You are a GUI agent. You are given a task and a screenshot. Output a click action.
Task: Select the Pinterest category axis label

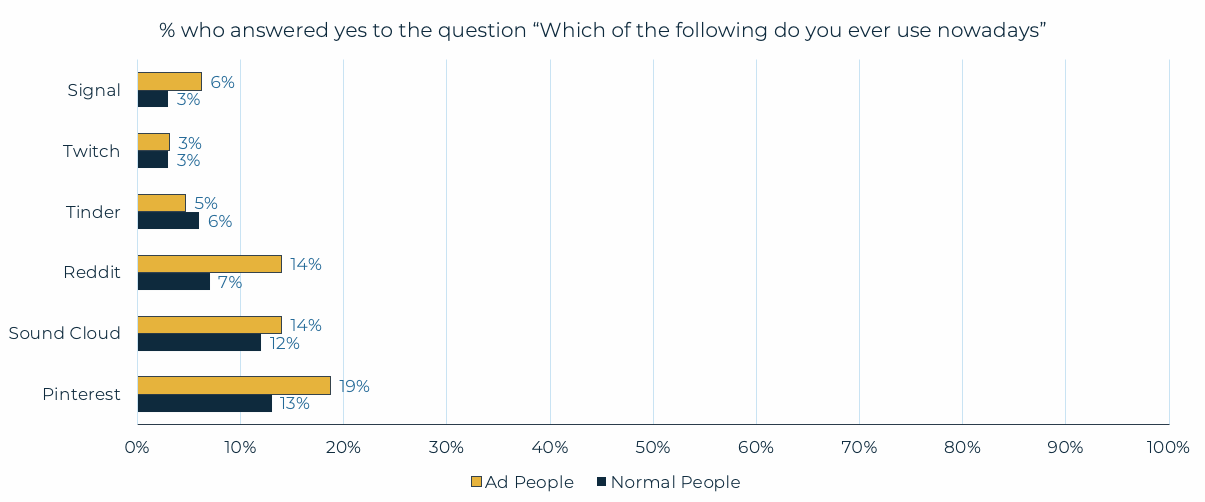(81, 394)
